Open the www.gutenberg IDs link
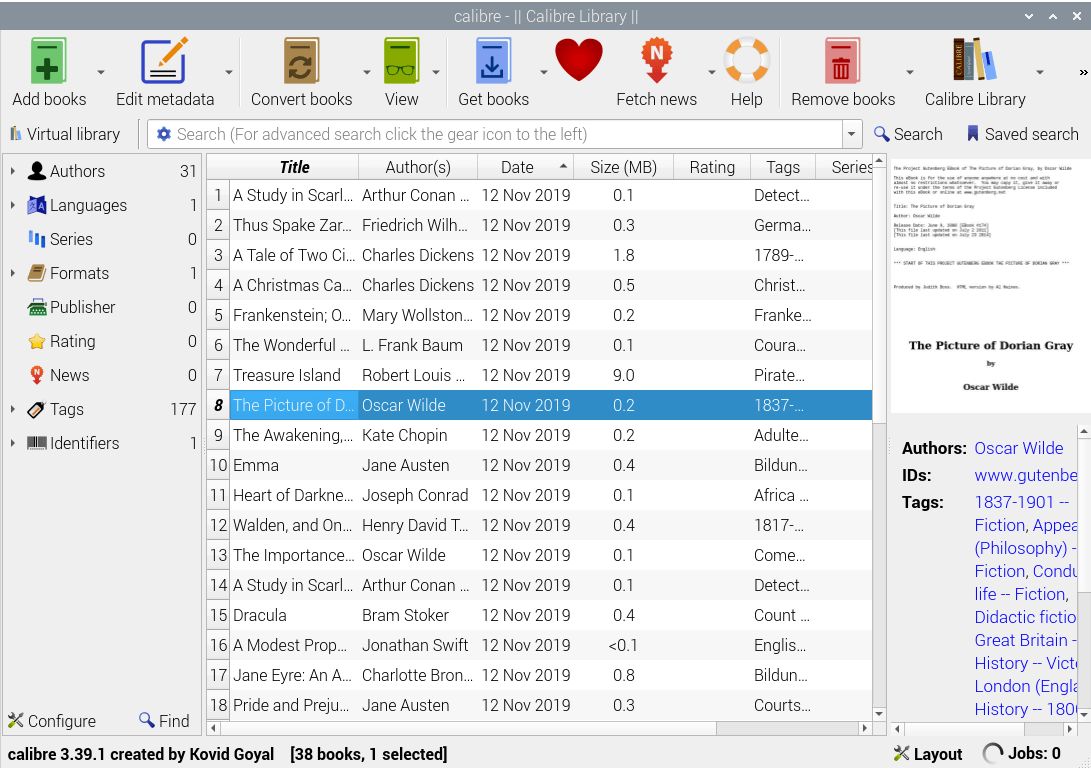 [1026, 476]
